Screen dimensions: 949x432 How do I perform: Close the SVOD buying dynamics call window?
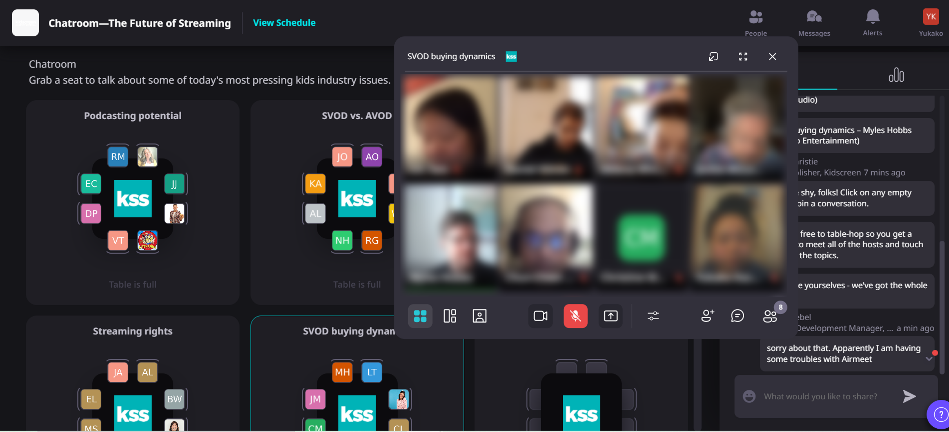[x=772, y=56]
